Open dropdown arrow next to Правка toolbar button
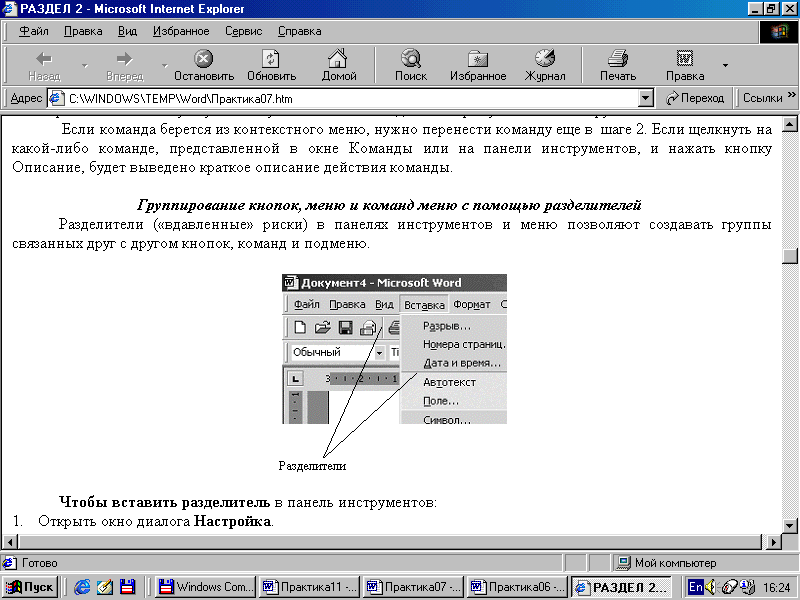Viewport: 800px width, 600px height. (x=725, y=65)
